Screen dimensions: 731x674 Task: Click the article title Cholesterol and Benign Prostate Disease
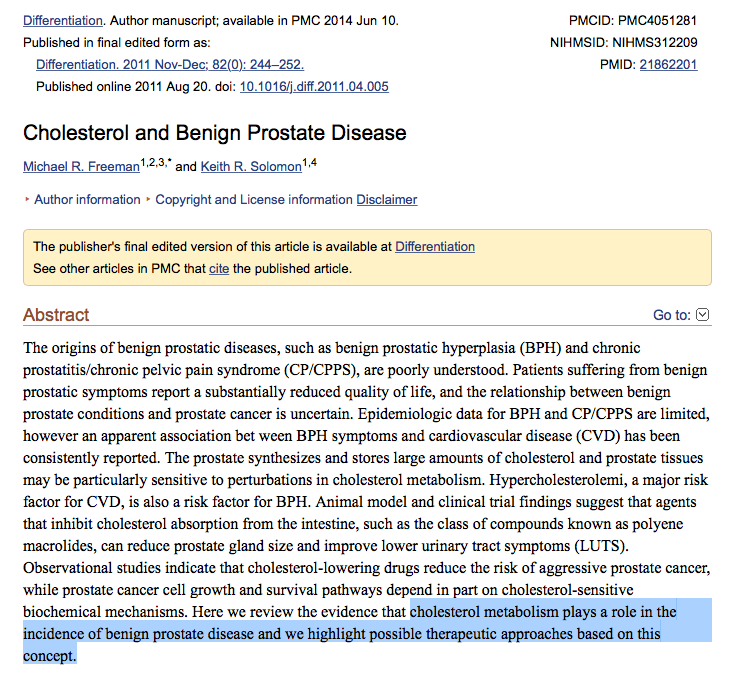(214, 133)
